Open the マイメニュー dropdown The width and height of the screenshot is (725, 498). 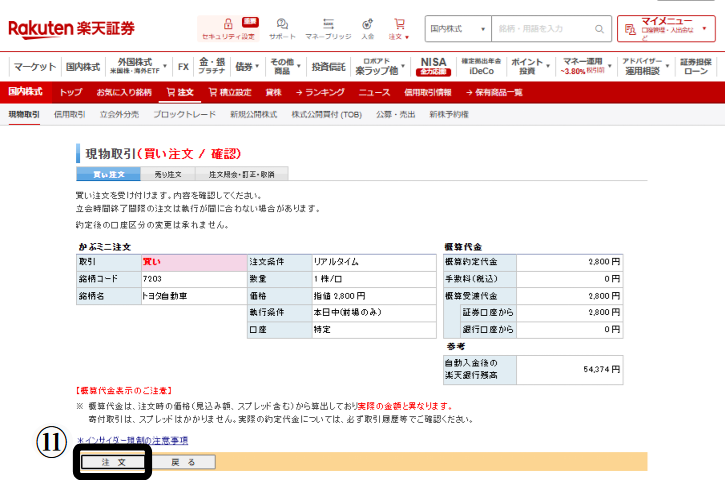[x=665, y=28]
